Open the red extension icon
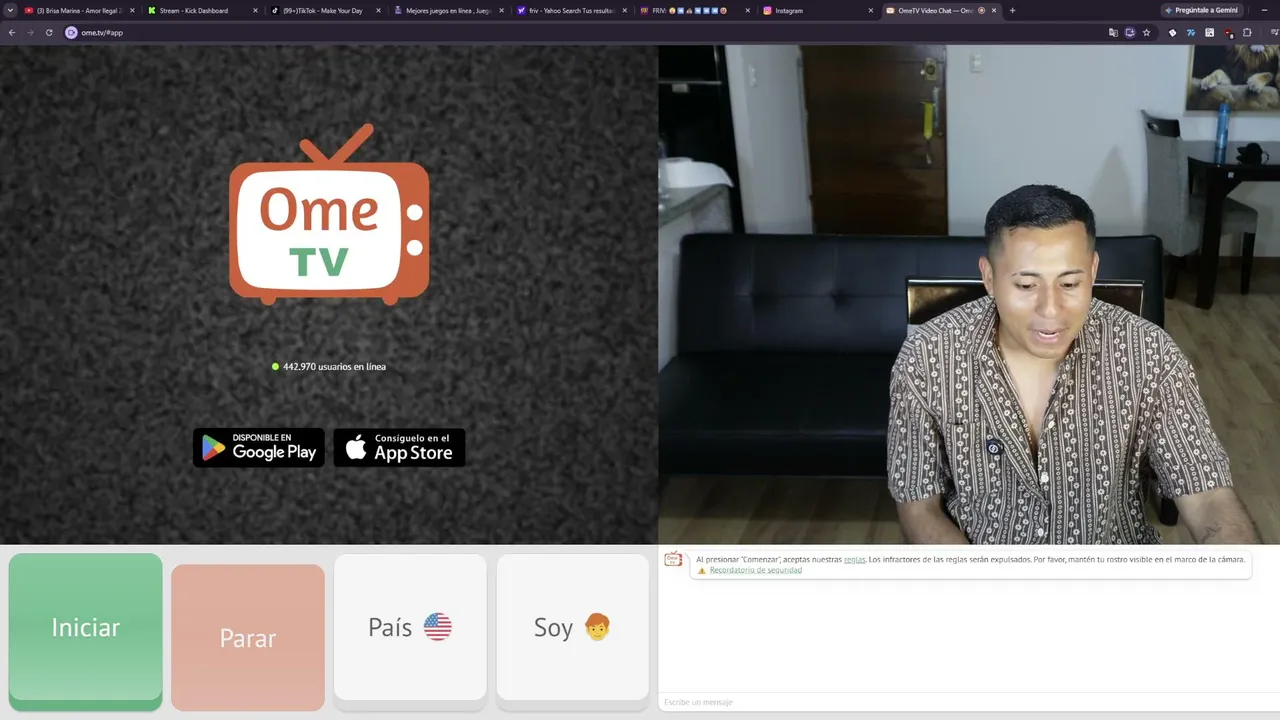This screenshot has width=1280, height=720. 1229,32
